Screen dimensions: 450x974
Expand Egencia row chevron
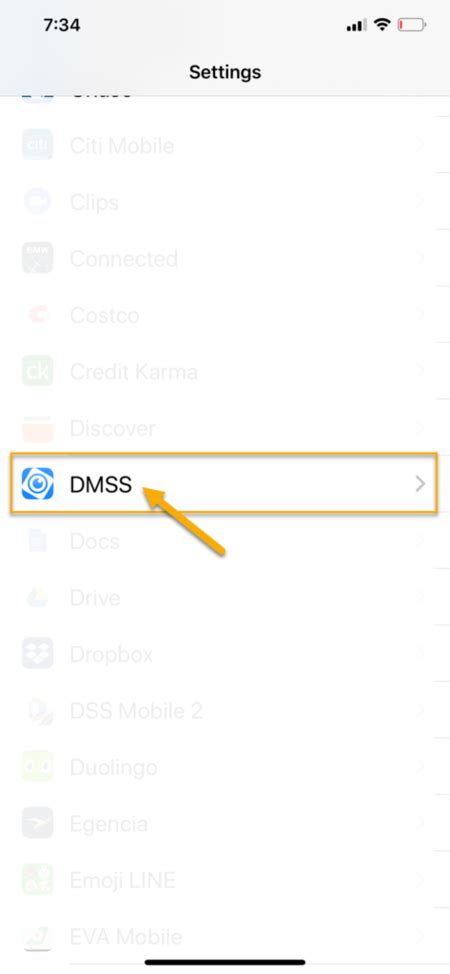[421, 823]
